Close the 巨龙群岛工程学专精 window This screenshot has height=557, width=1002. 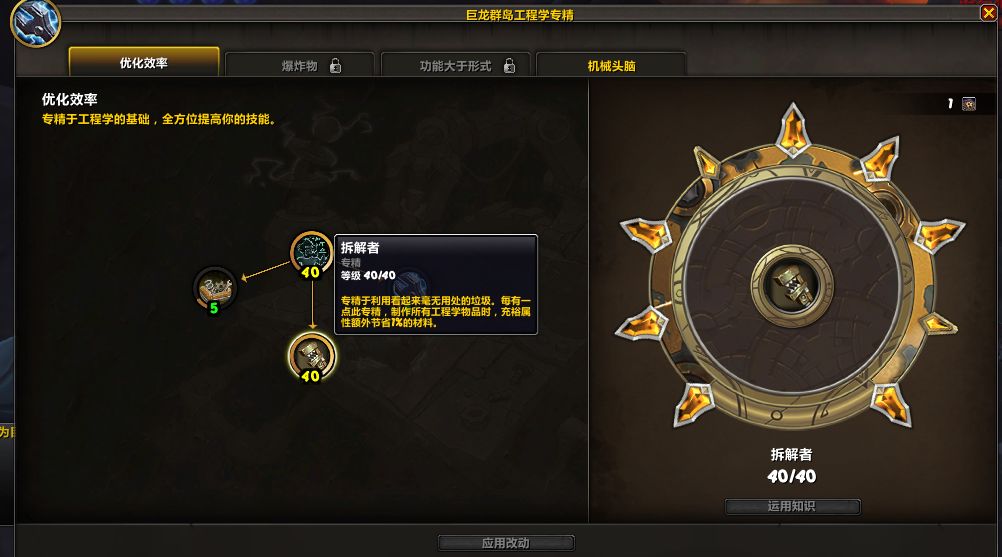click(x=989, y=13)
